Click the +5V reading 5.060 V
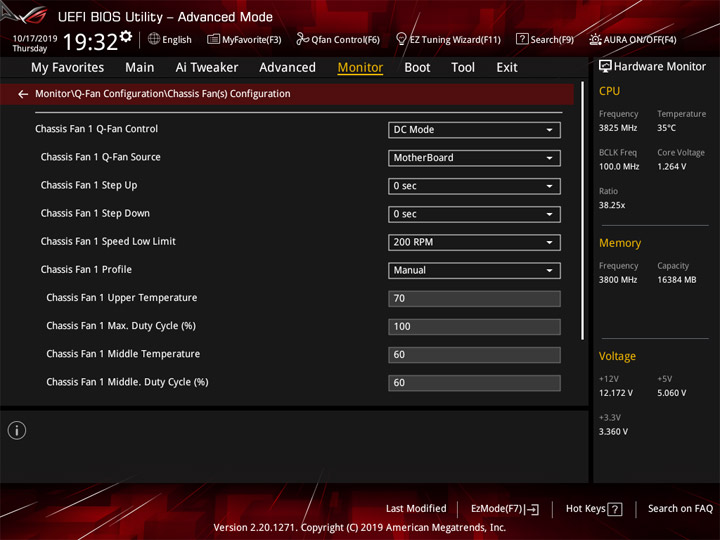The image size is (720, 540). click(x=671, y=393)
